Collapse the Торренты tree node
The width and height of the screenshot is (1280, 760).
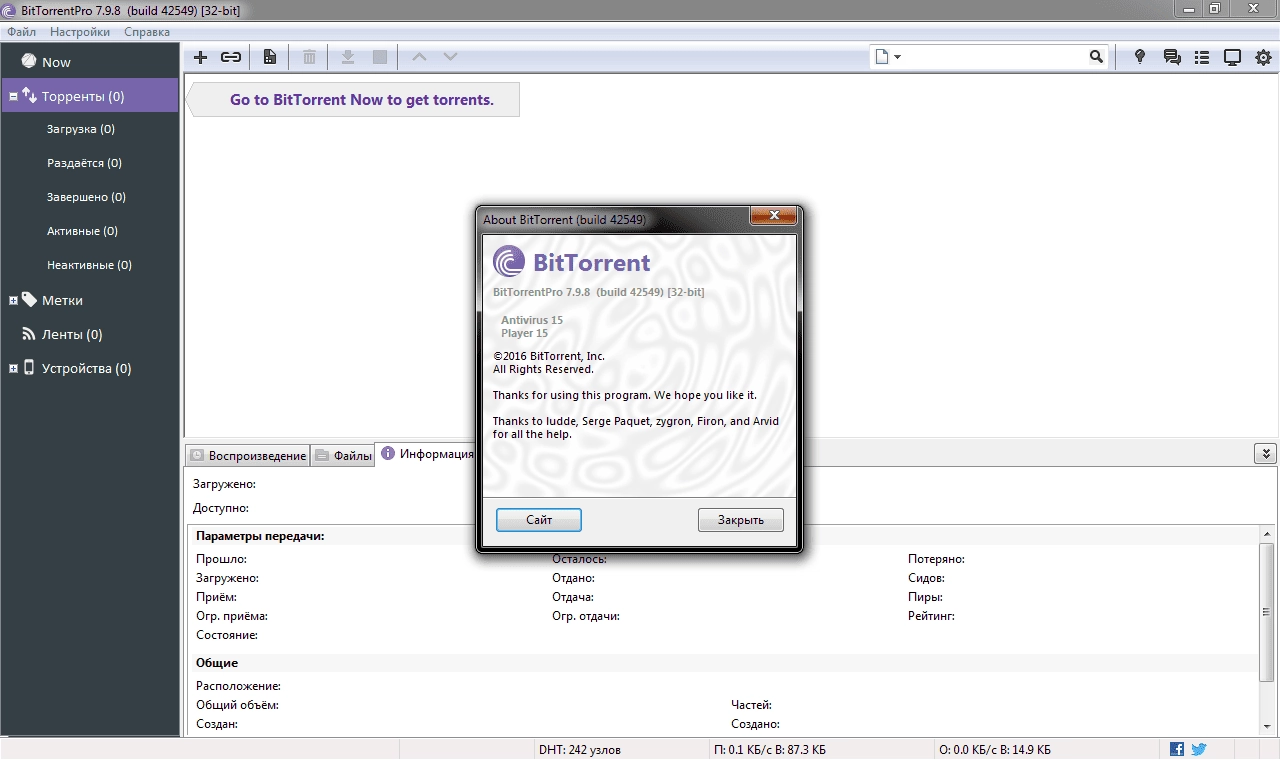(x=13, y=97)
